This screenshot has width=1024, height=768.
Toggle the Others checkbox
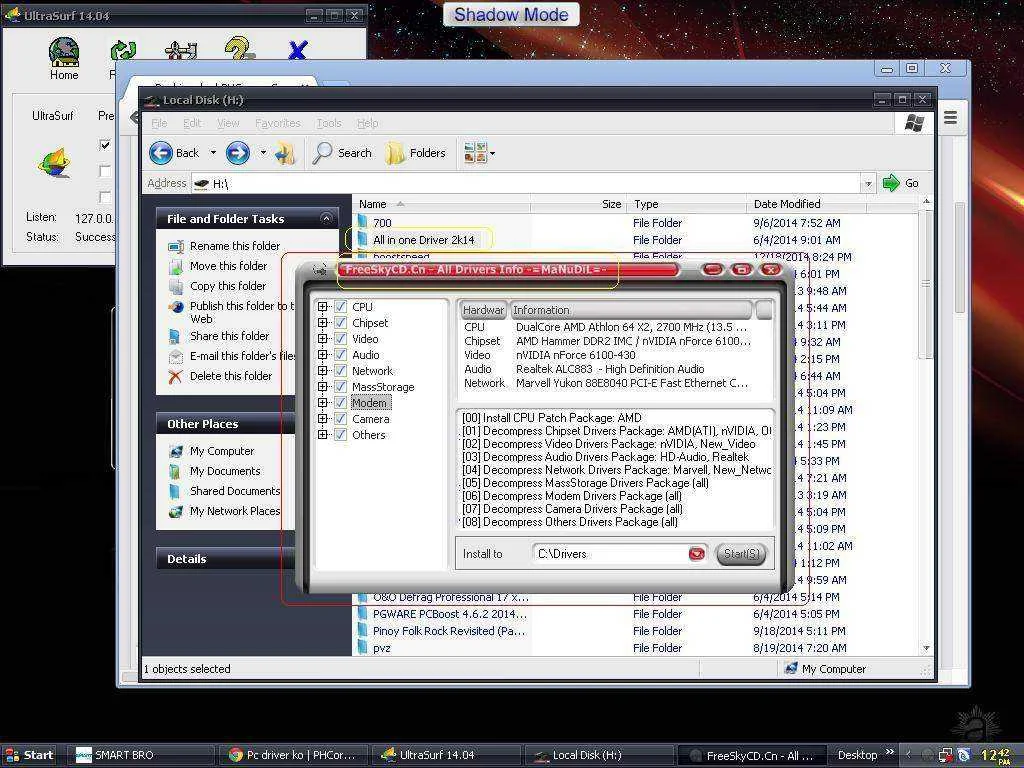coord(340,434)
